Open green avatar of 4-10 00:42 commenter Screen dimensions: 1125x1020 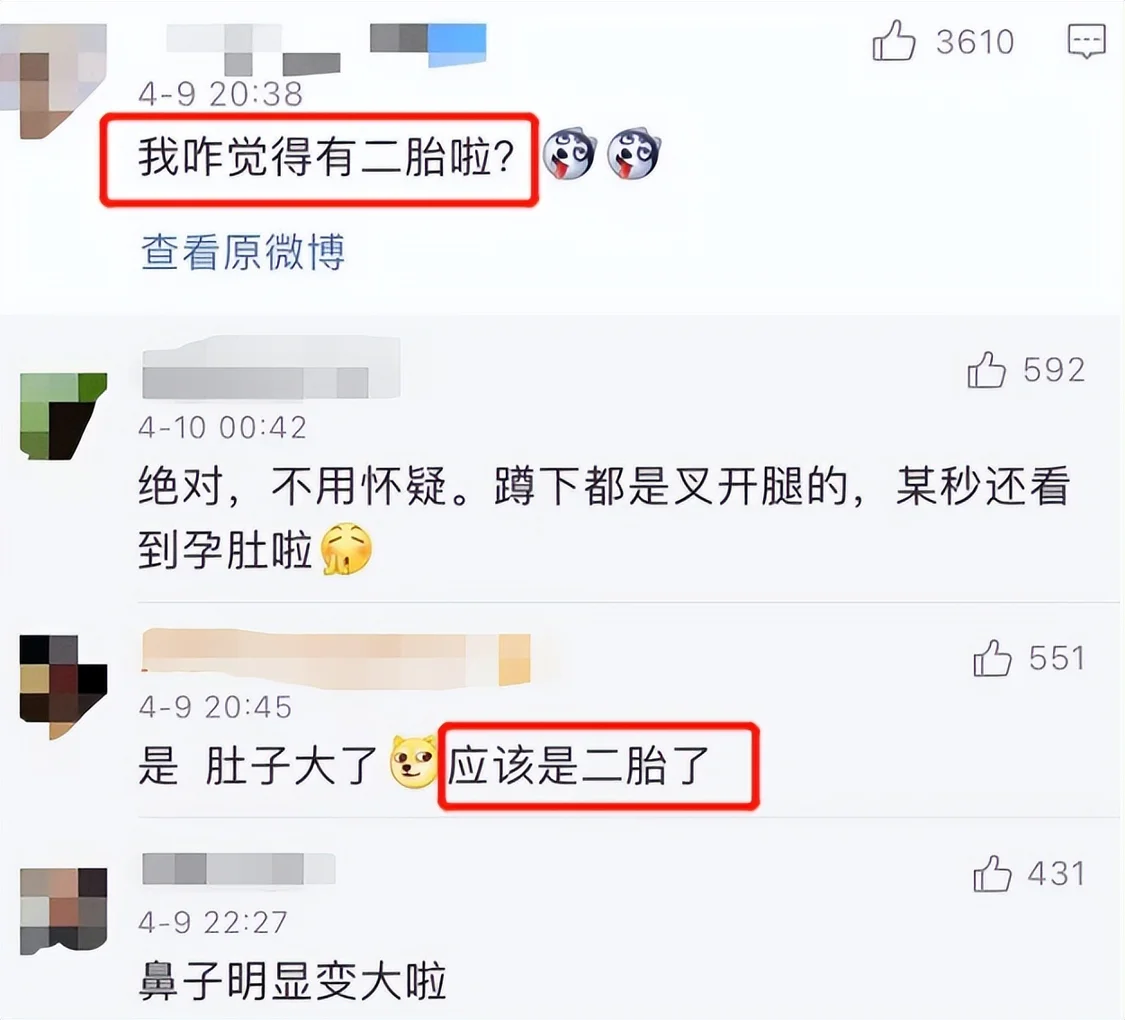tap(63, 416)
